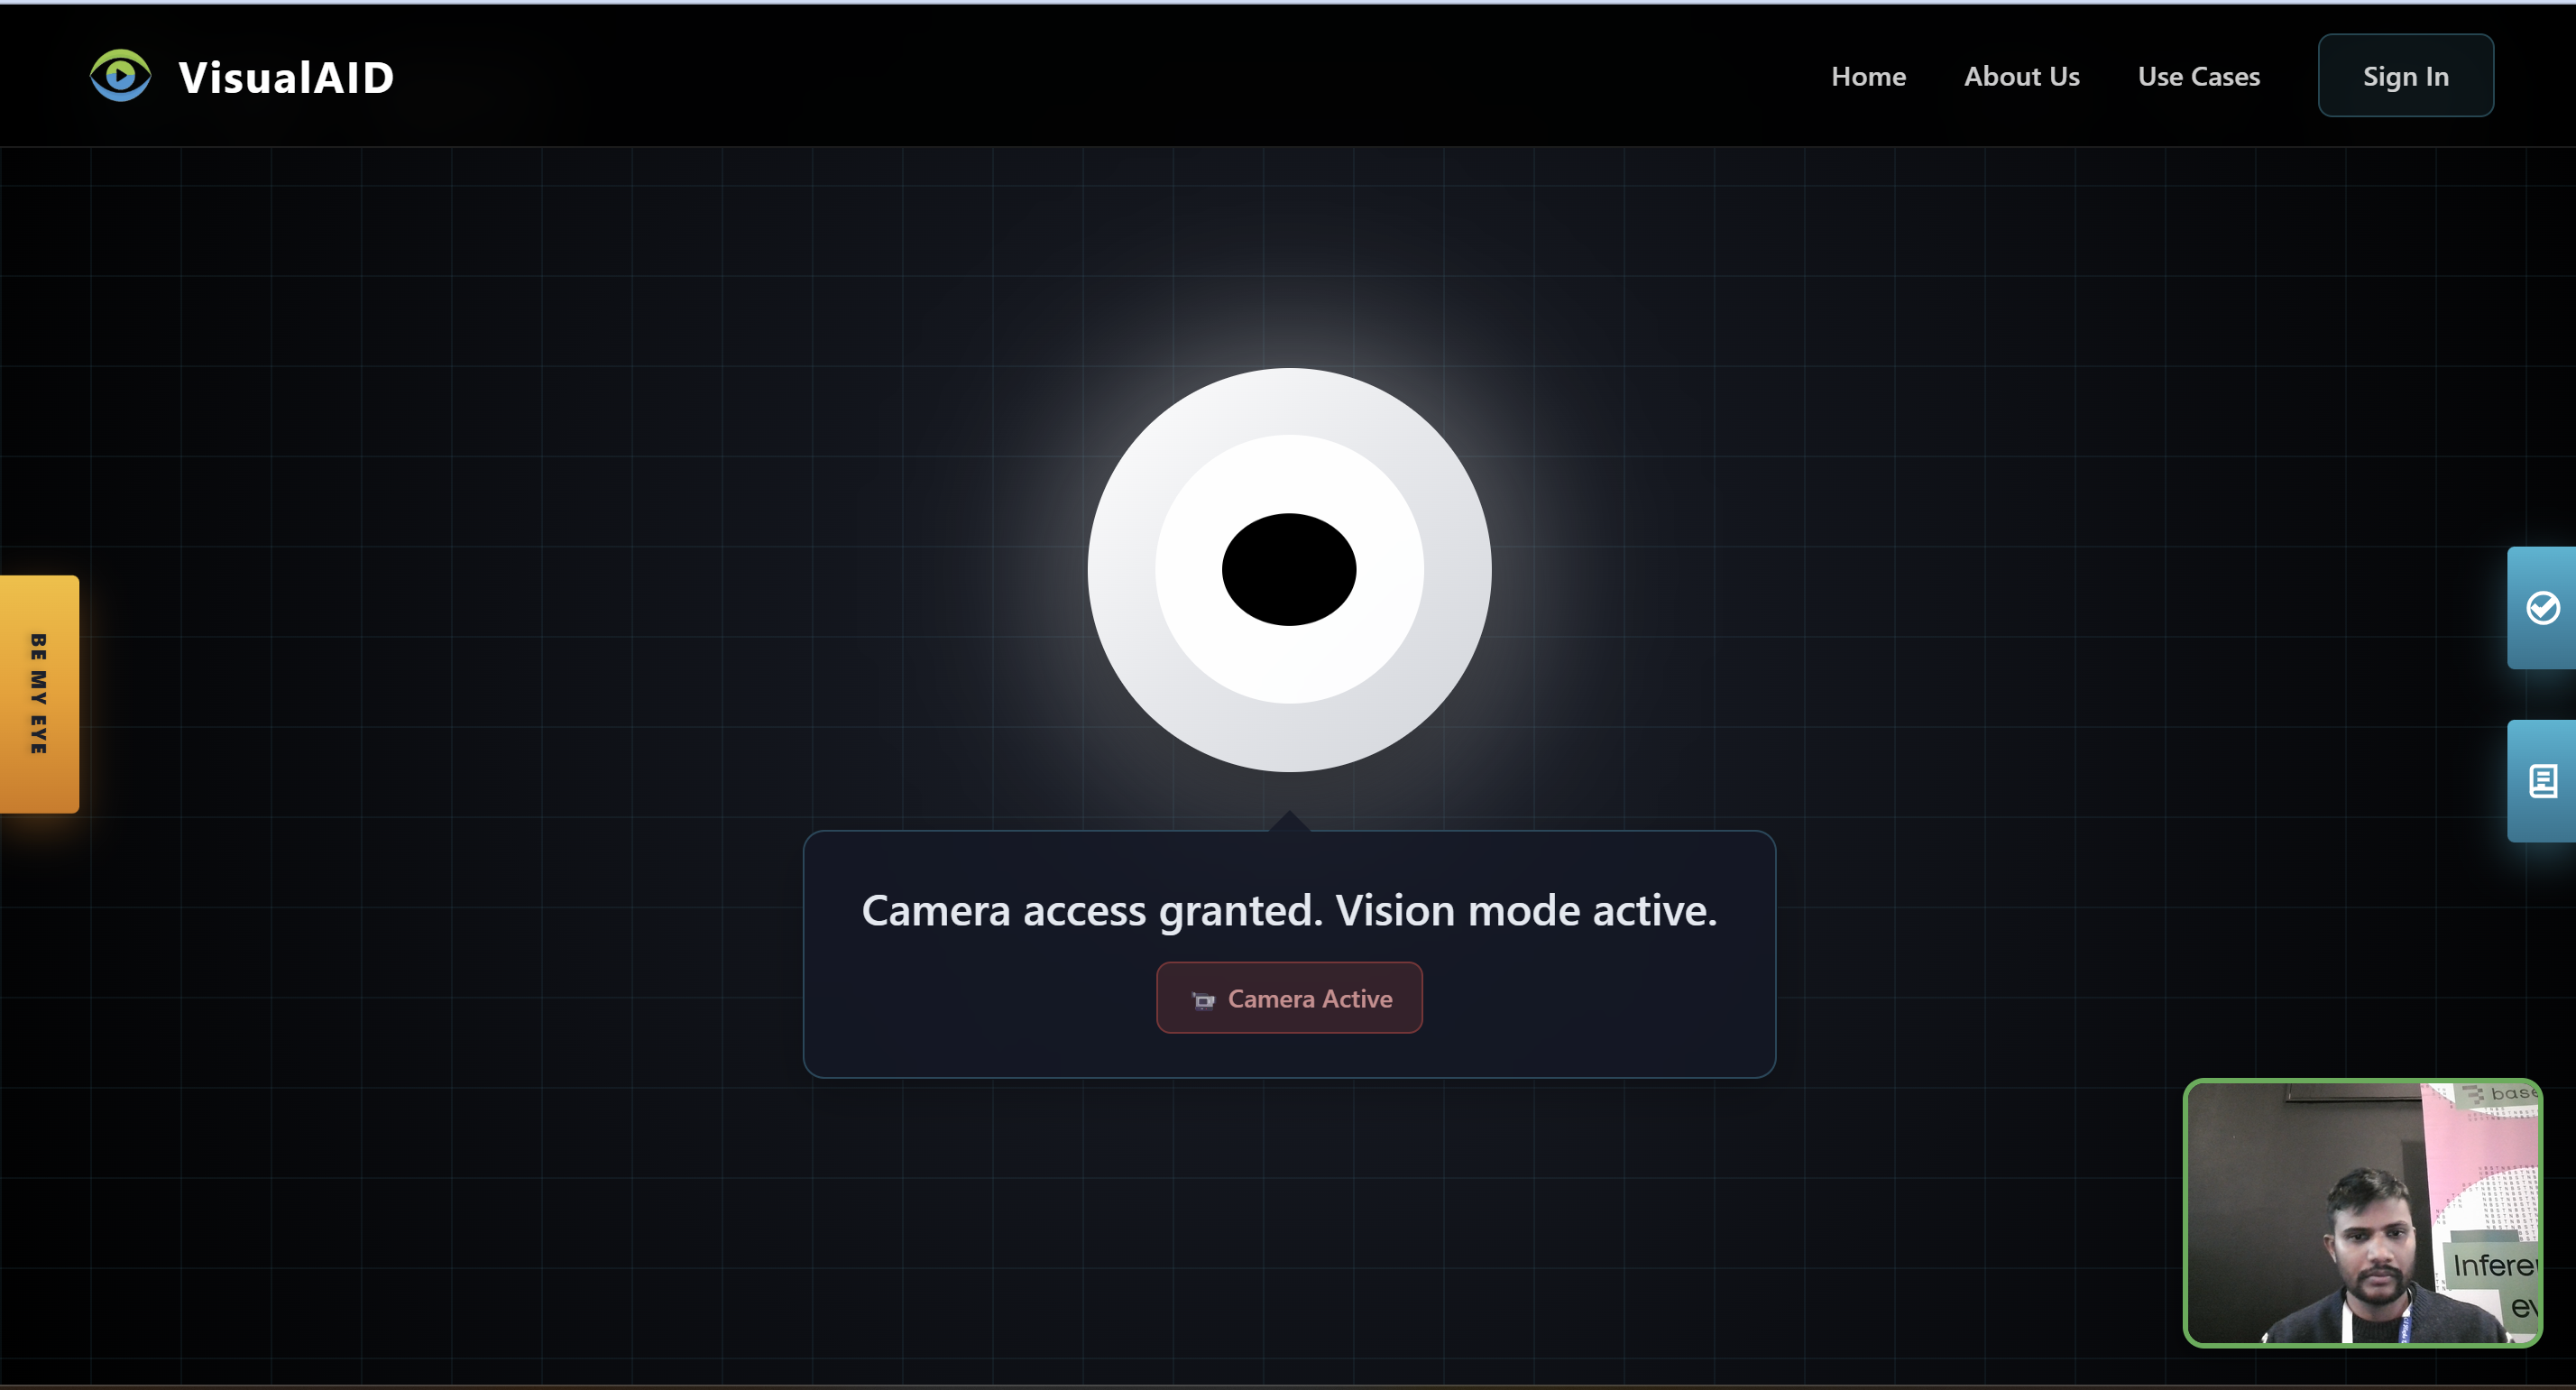The height and width of the screenshot is (1390, 2576).
Task: Click the black pupil of the eye
Action: point(1289,569)
